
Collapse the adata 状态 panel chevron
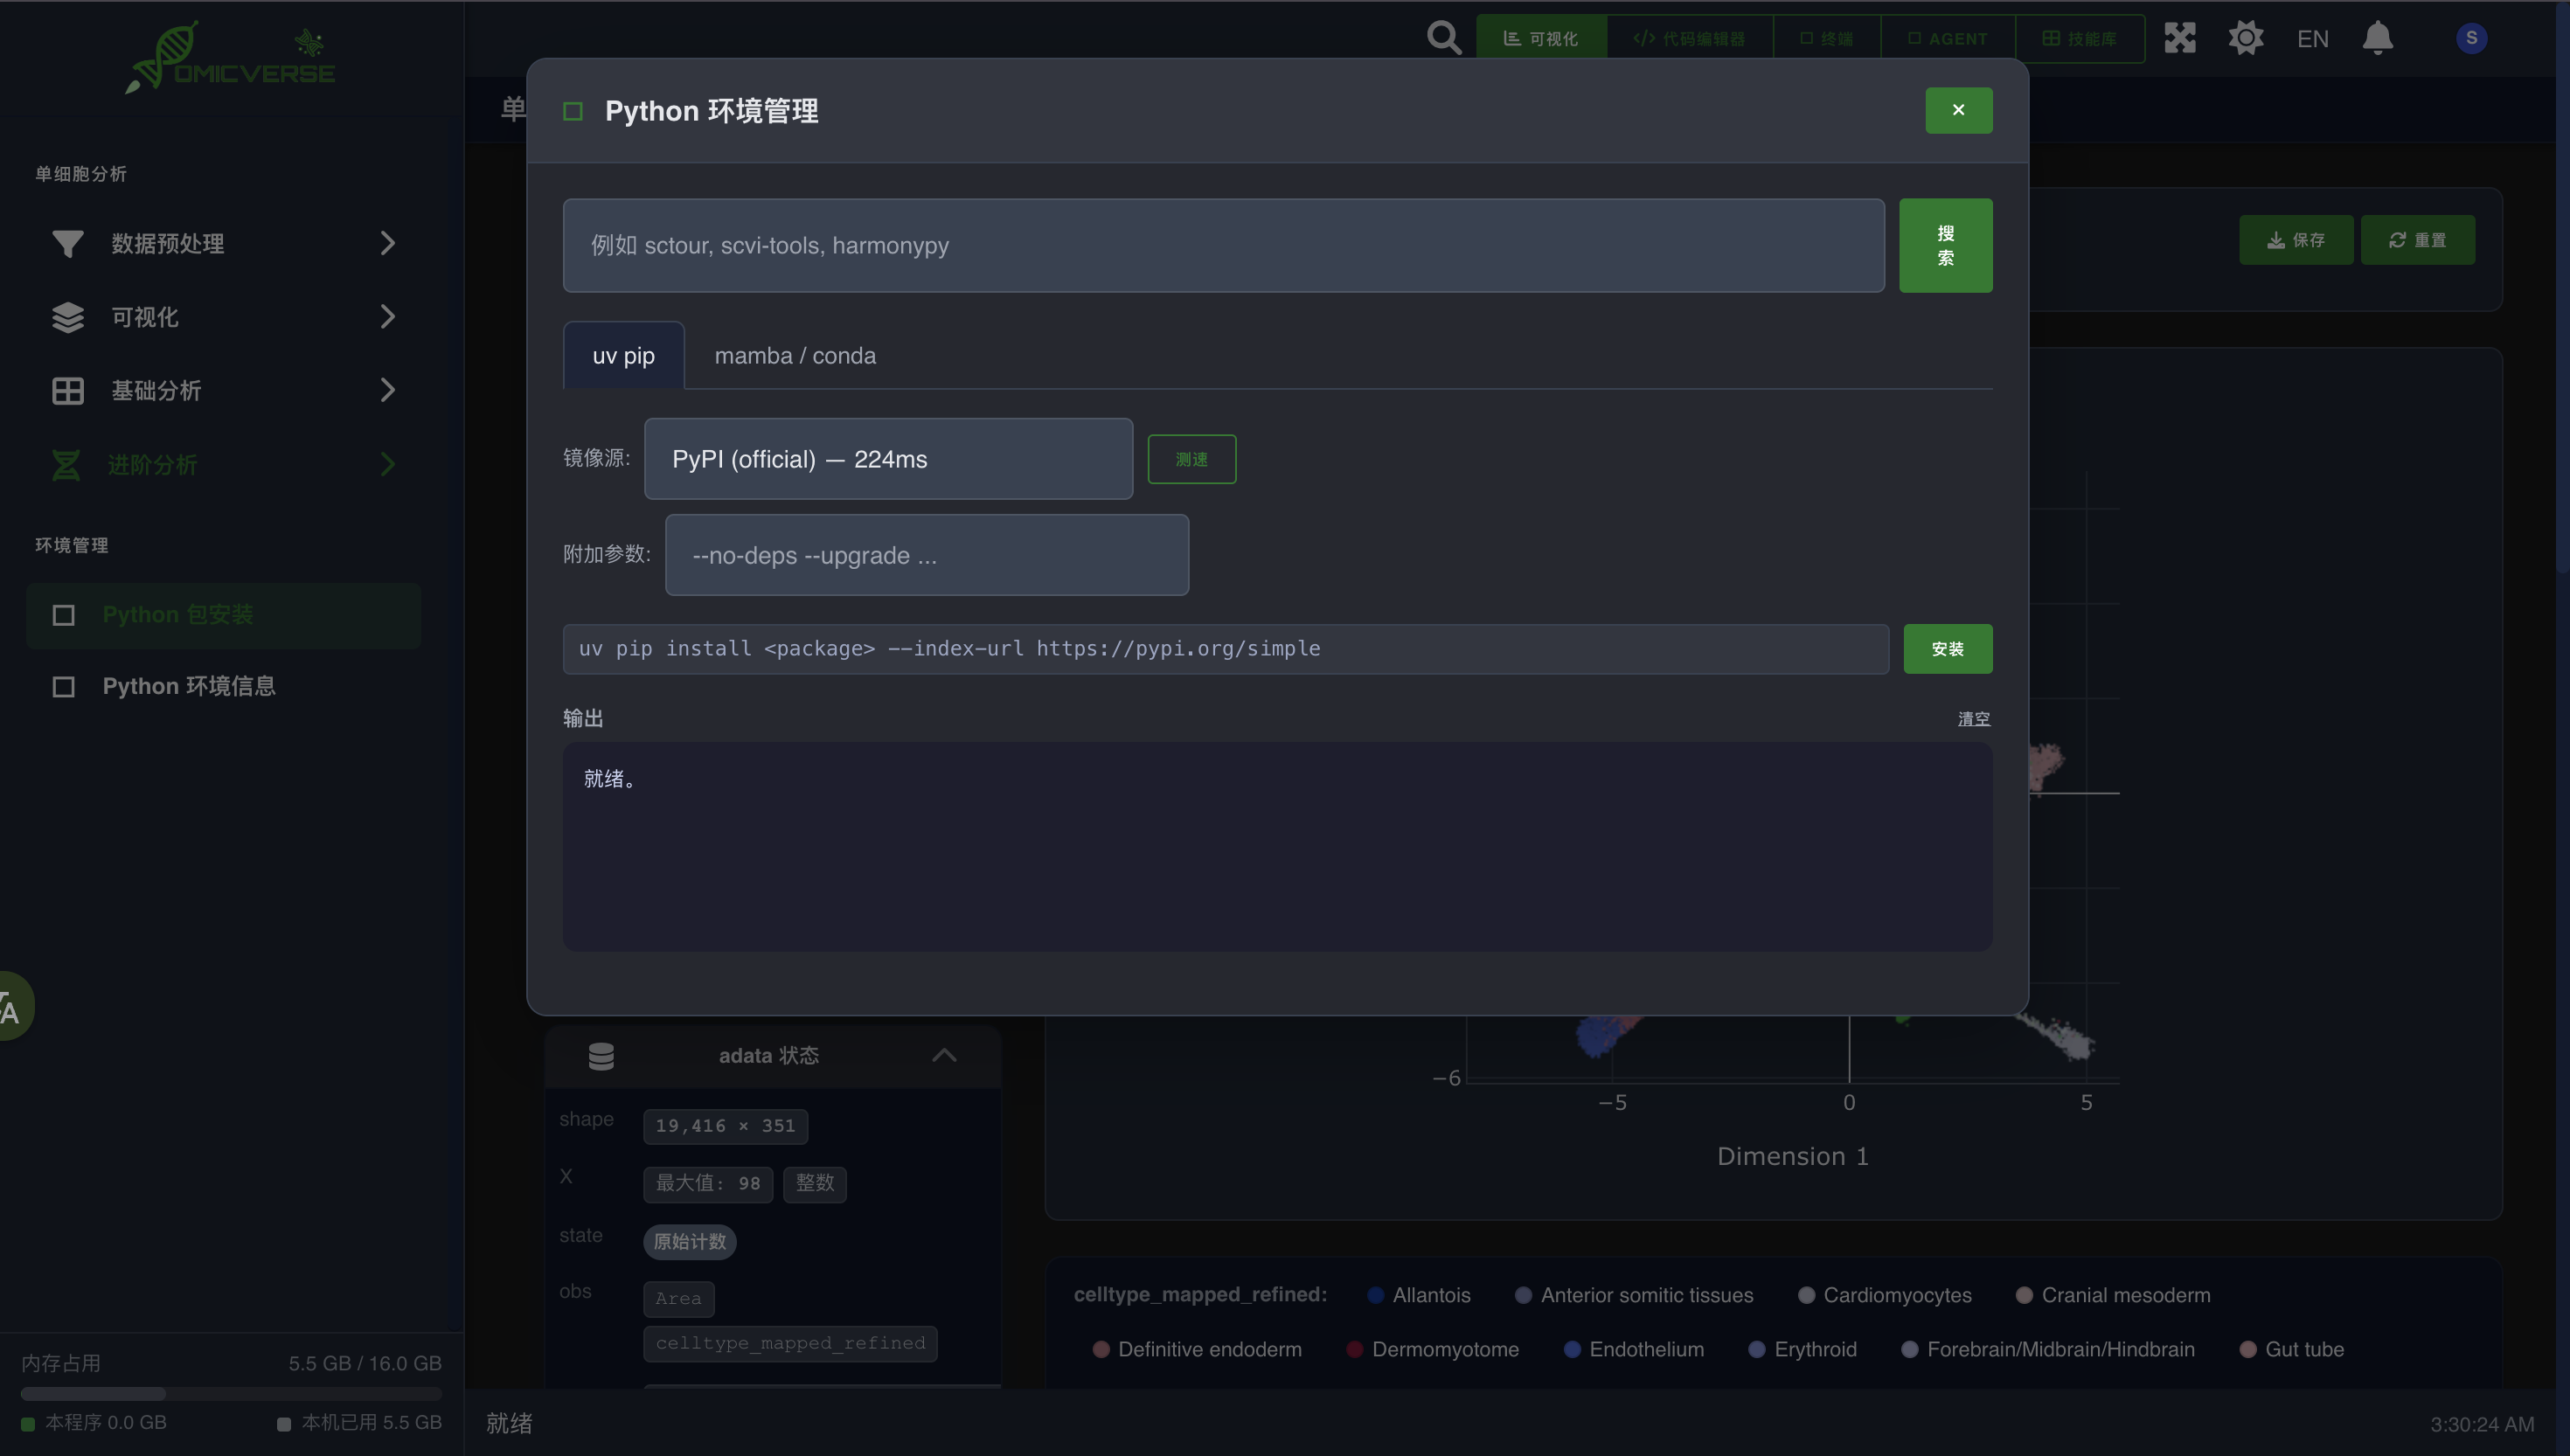click(x=944, y=1056)
